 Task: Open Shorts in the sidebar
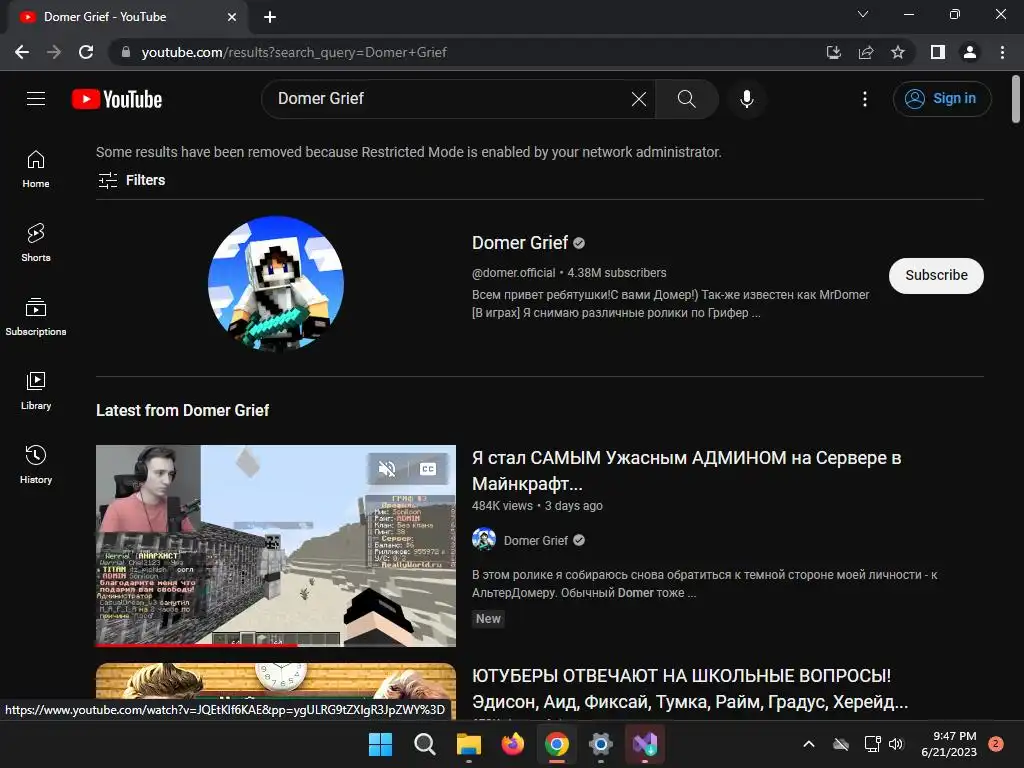pos(36,242)
